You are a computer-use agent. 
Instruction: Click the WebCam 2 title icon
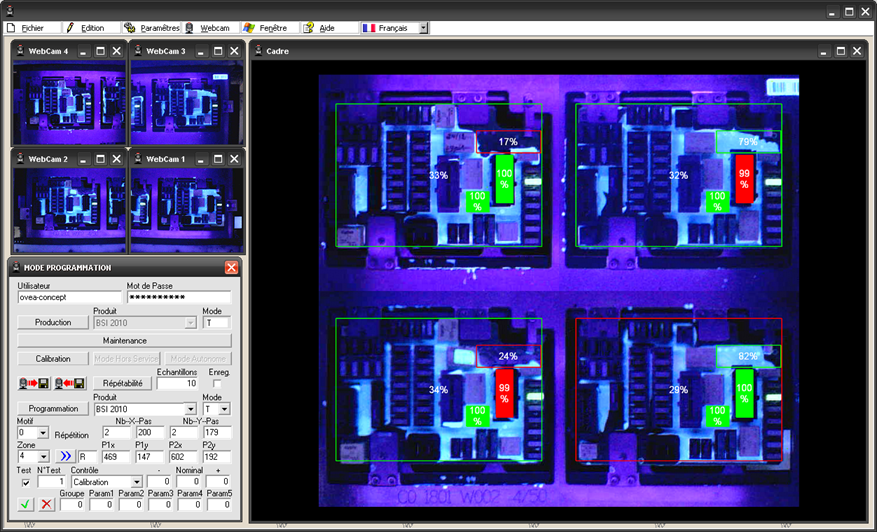tap(21, 159)
